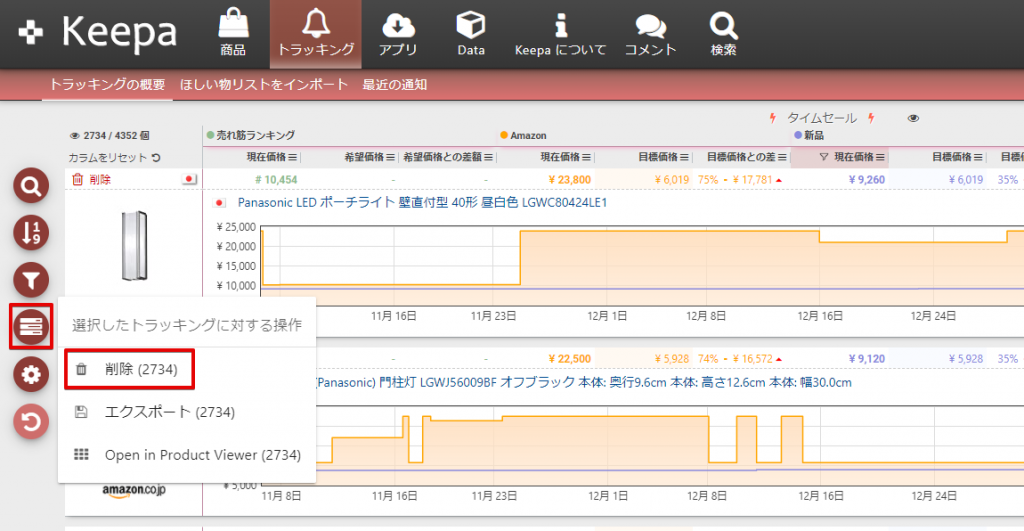Open the filter funnel sidebar icon
1024x531 pixels.
pyautogui.click(x=31, y=281)
